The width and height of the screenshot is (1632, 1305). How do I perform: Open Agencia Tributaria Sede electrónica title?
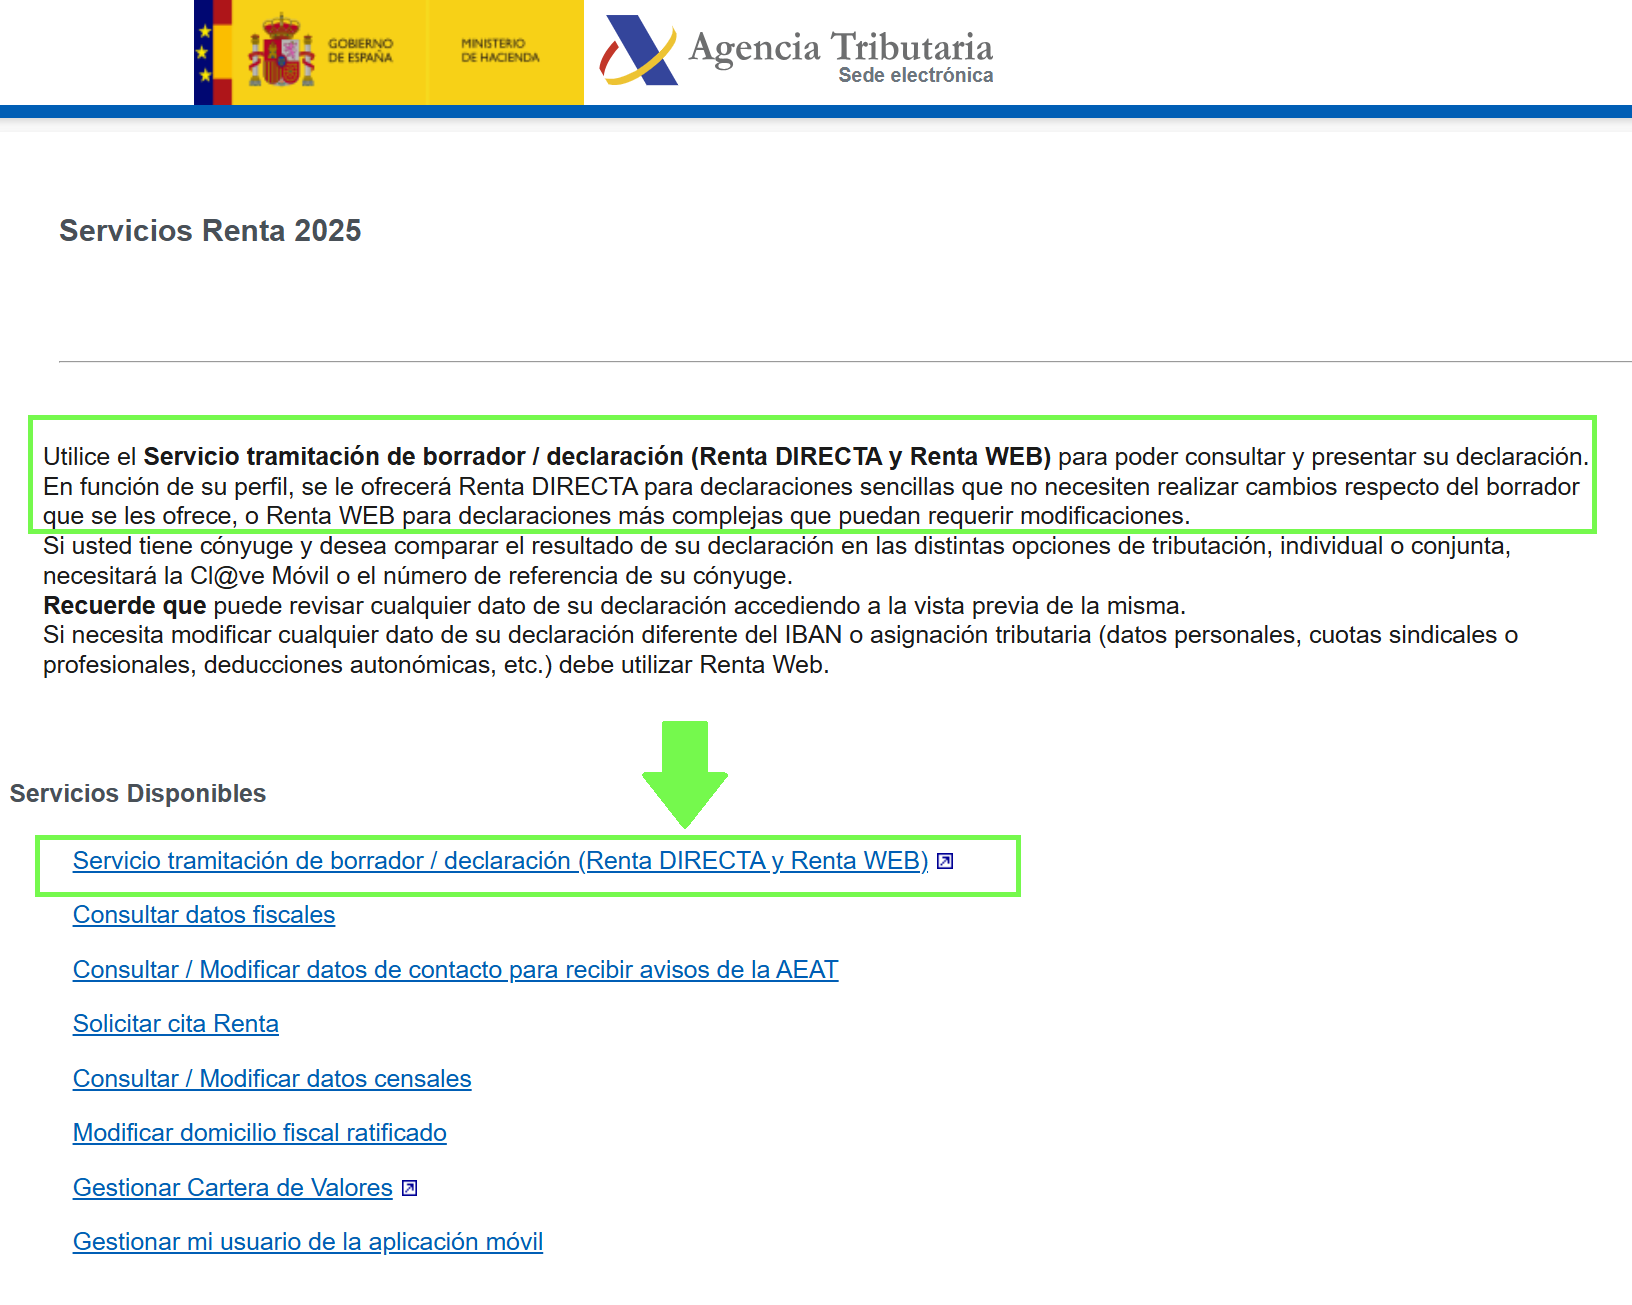841,57
